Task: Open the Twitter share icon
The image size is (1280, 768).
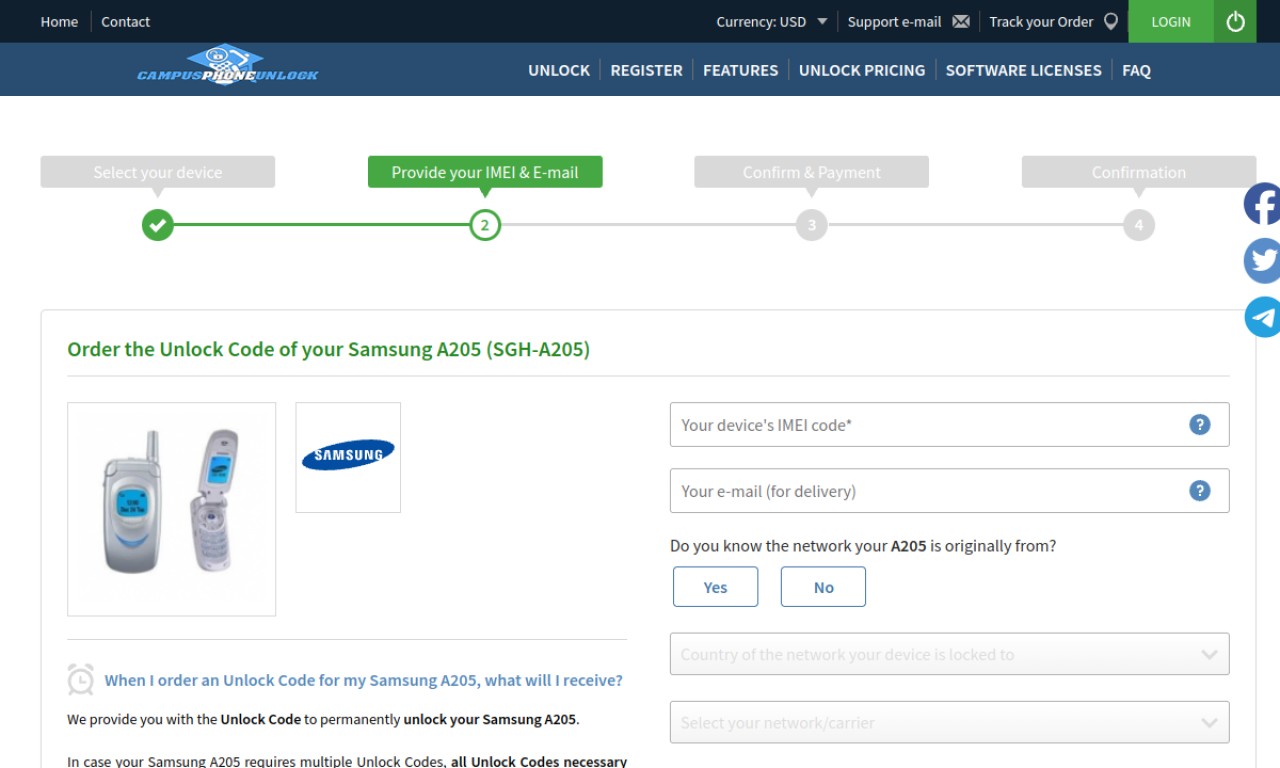Action: [1262, 260]
